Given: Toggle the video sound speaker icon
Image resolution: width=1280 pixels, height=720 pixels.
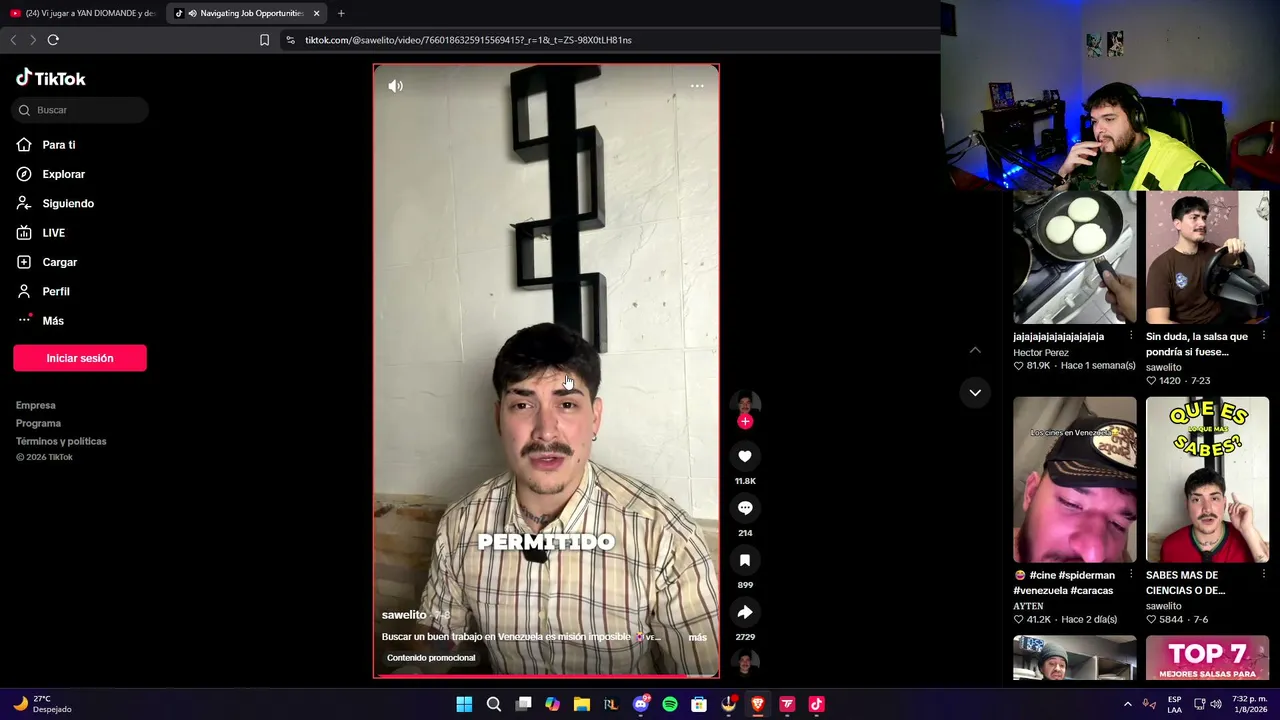Looking at the screenshot, I should point(396,86).
